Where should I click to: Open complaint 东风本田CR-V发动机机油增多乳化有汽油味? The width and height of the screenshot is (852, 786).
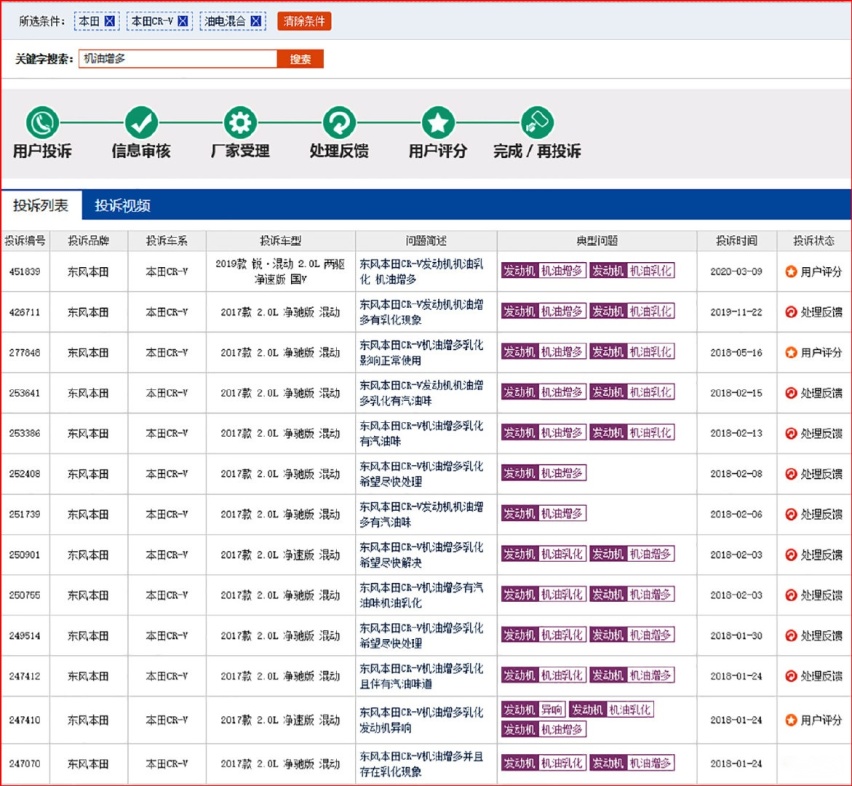point(421,393)
